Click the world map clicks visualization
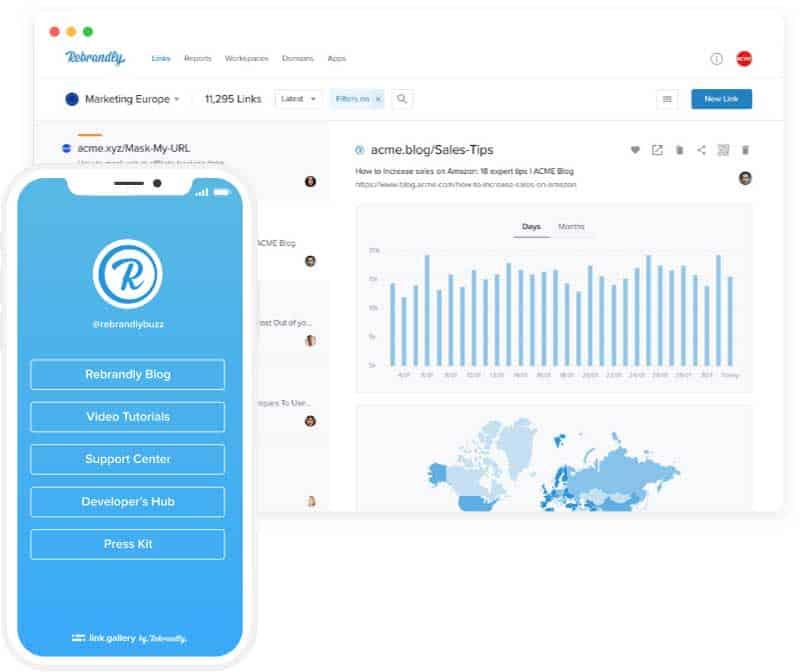Image resolution: width=800 pixels, height=672 pixels. coord(554,464)
